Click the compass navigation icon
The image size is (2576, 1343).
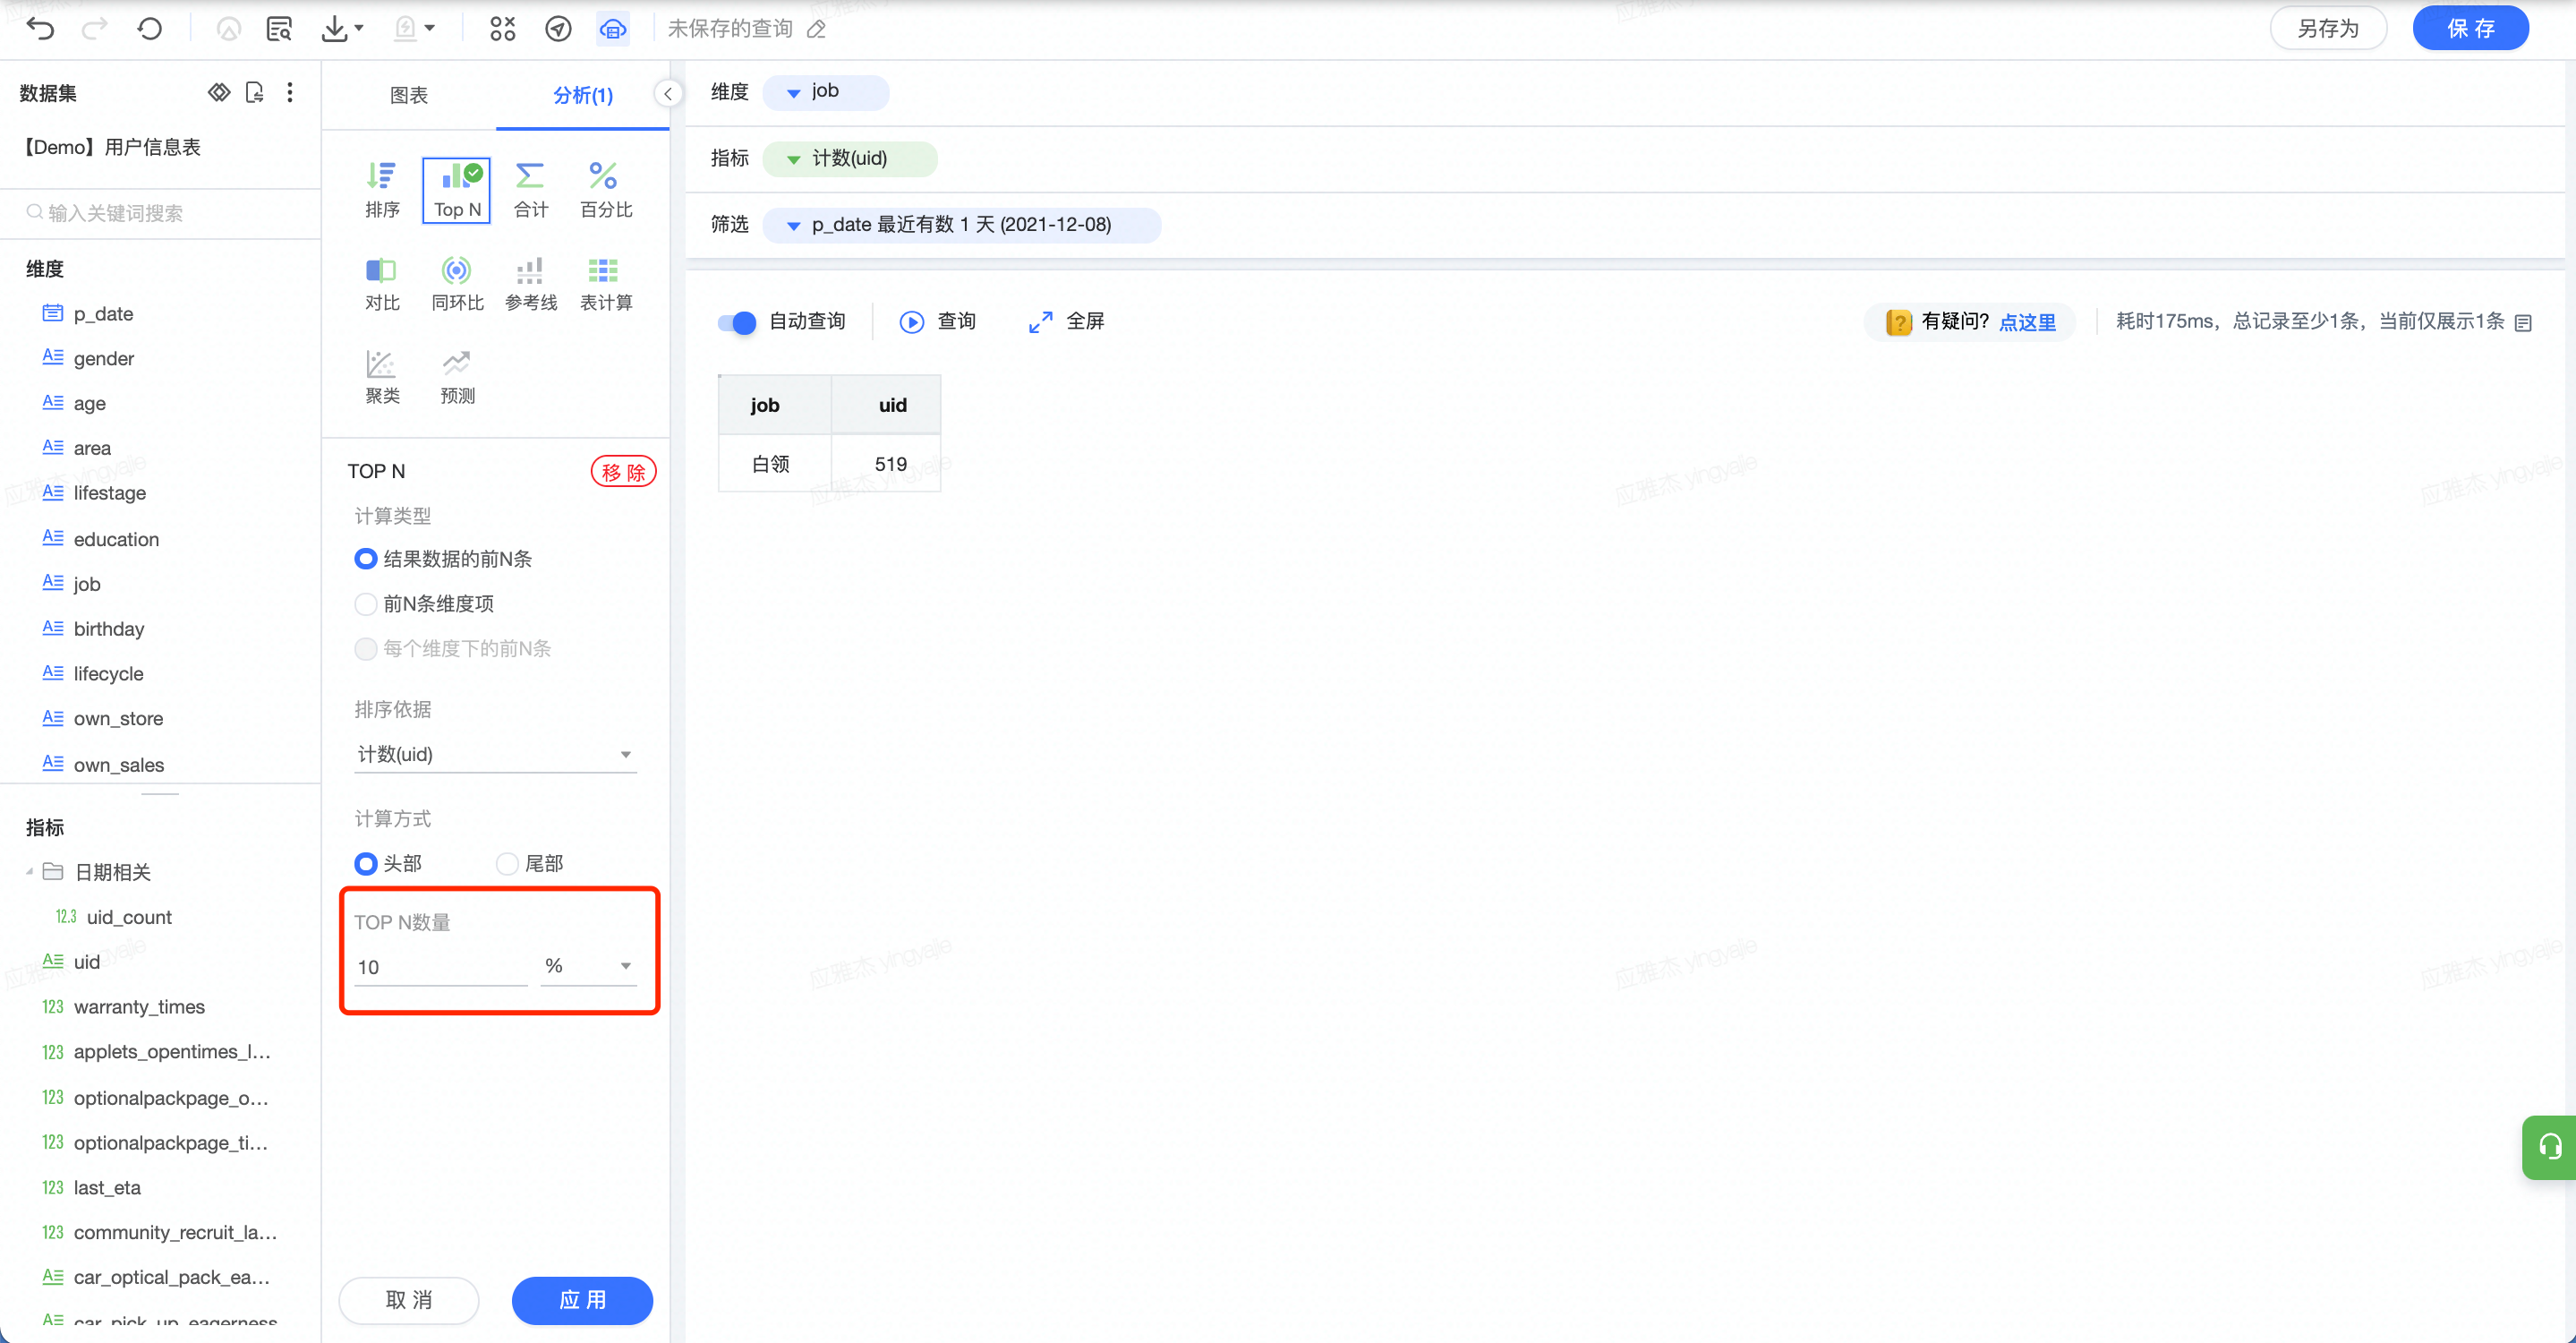[x=558, y=28]
